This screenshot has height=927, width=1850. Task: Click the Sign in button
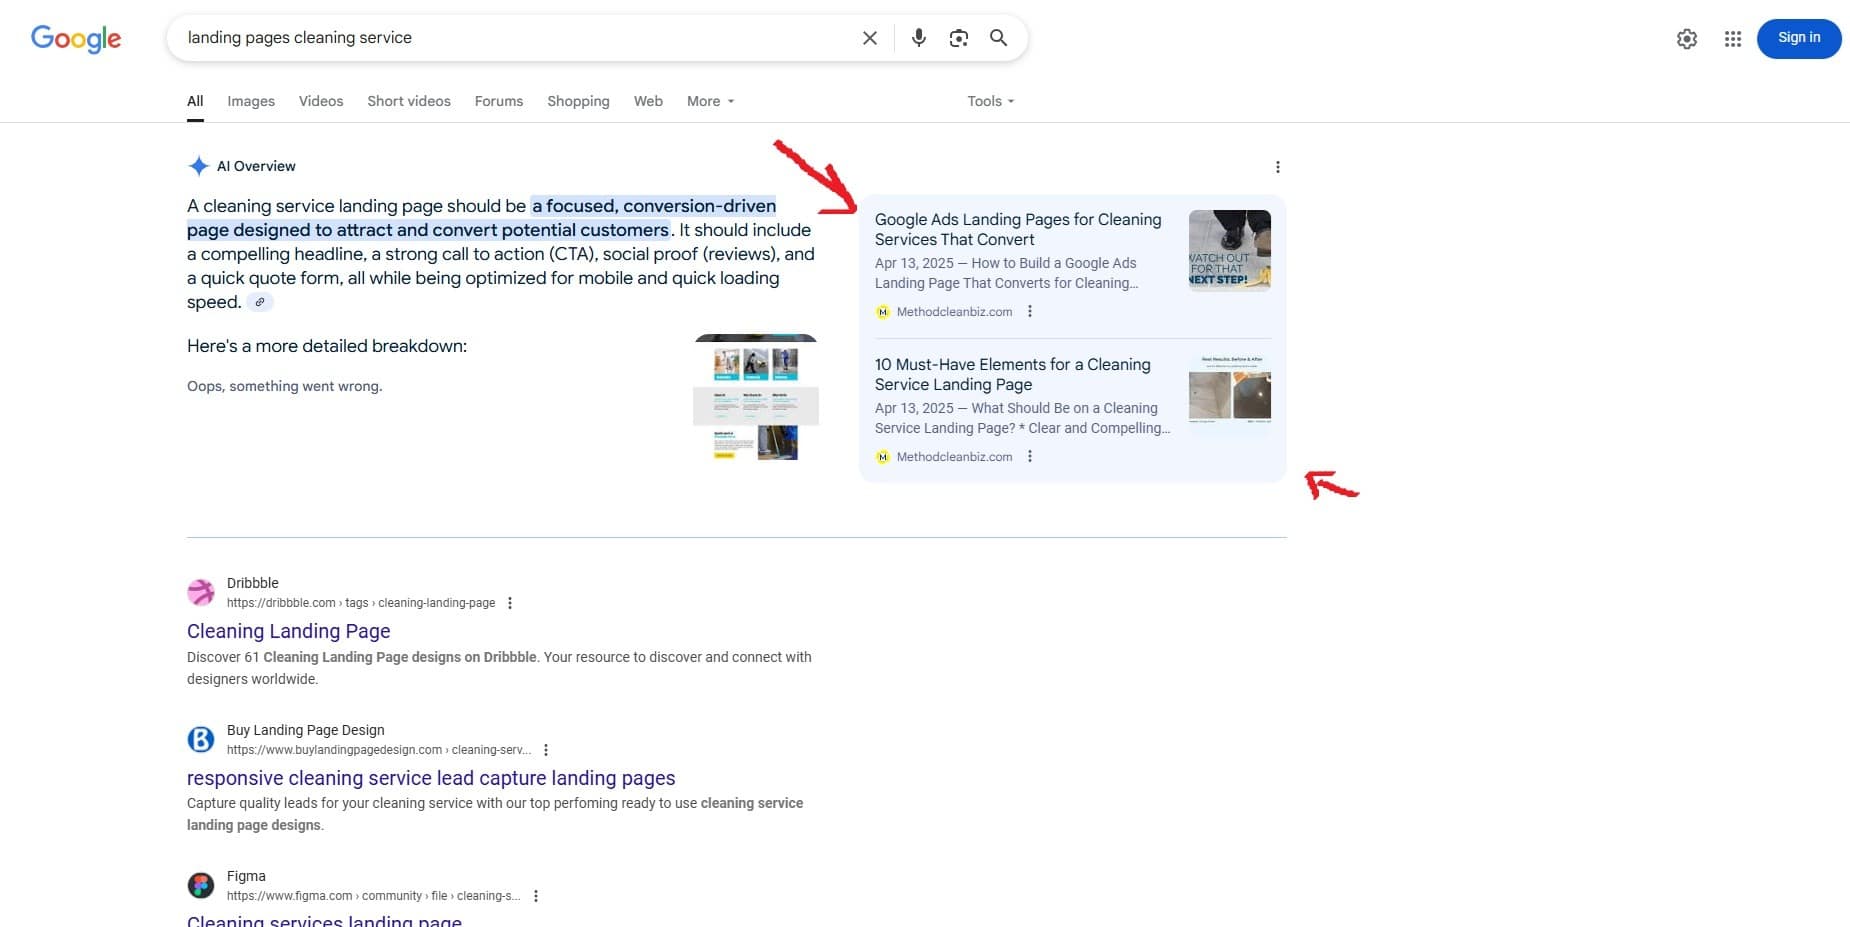(1799, 38)
